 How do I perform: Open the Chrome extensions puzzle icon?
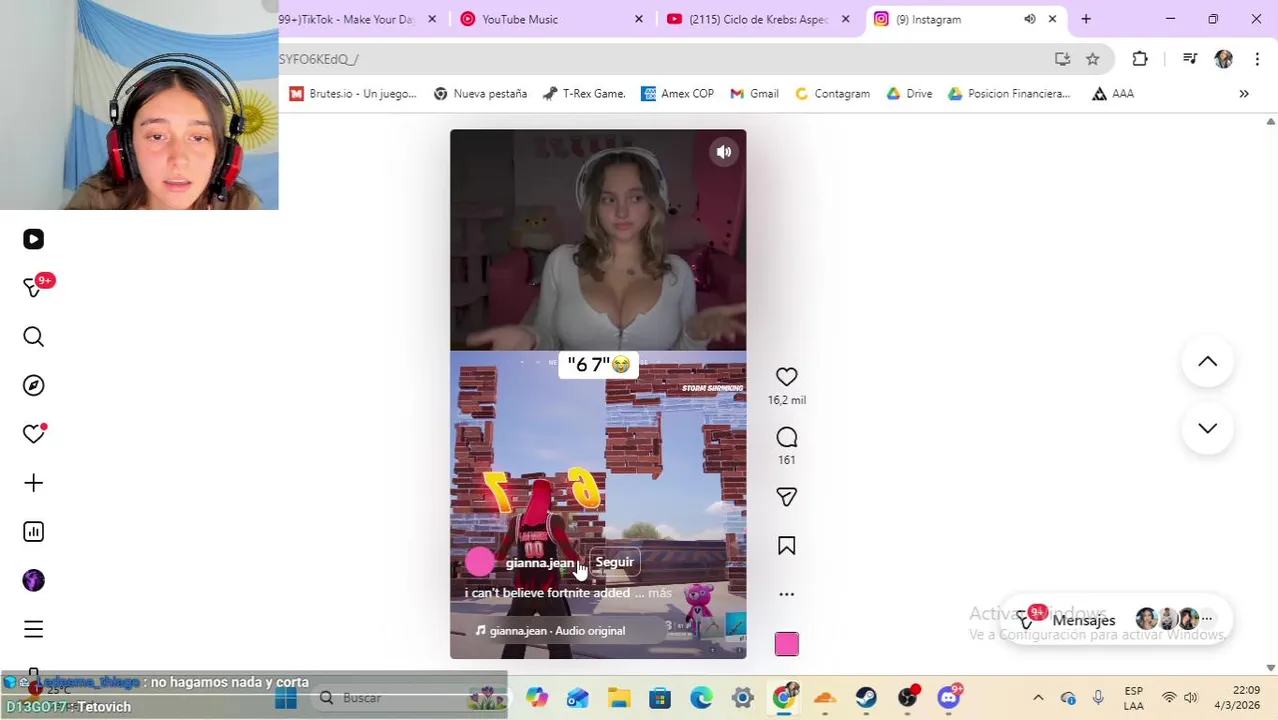click(x=1140, y=59)
